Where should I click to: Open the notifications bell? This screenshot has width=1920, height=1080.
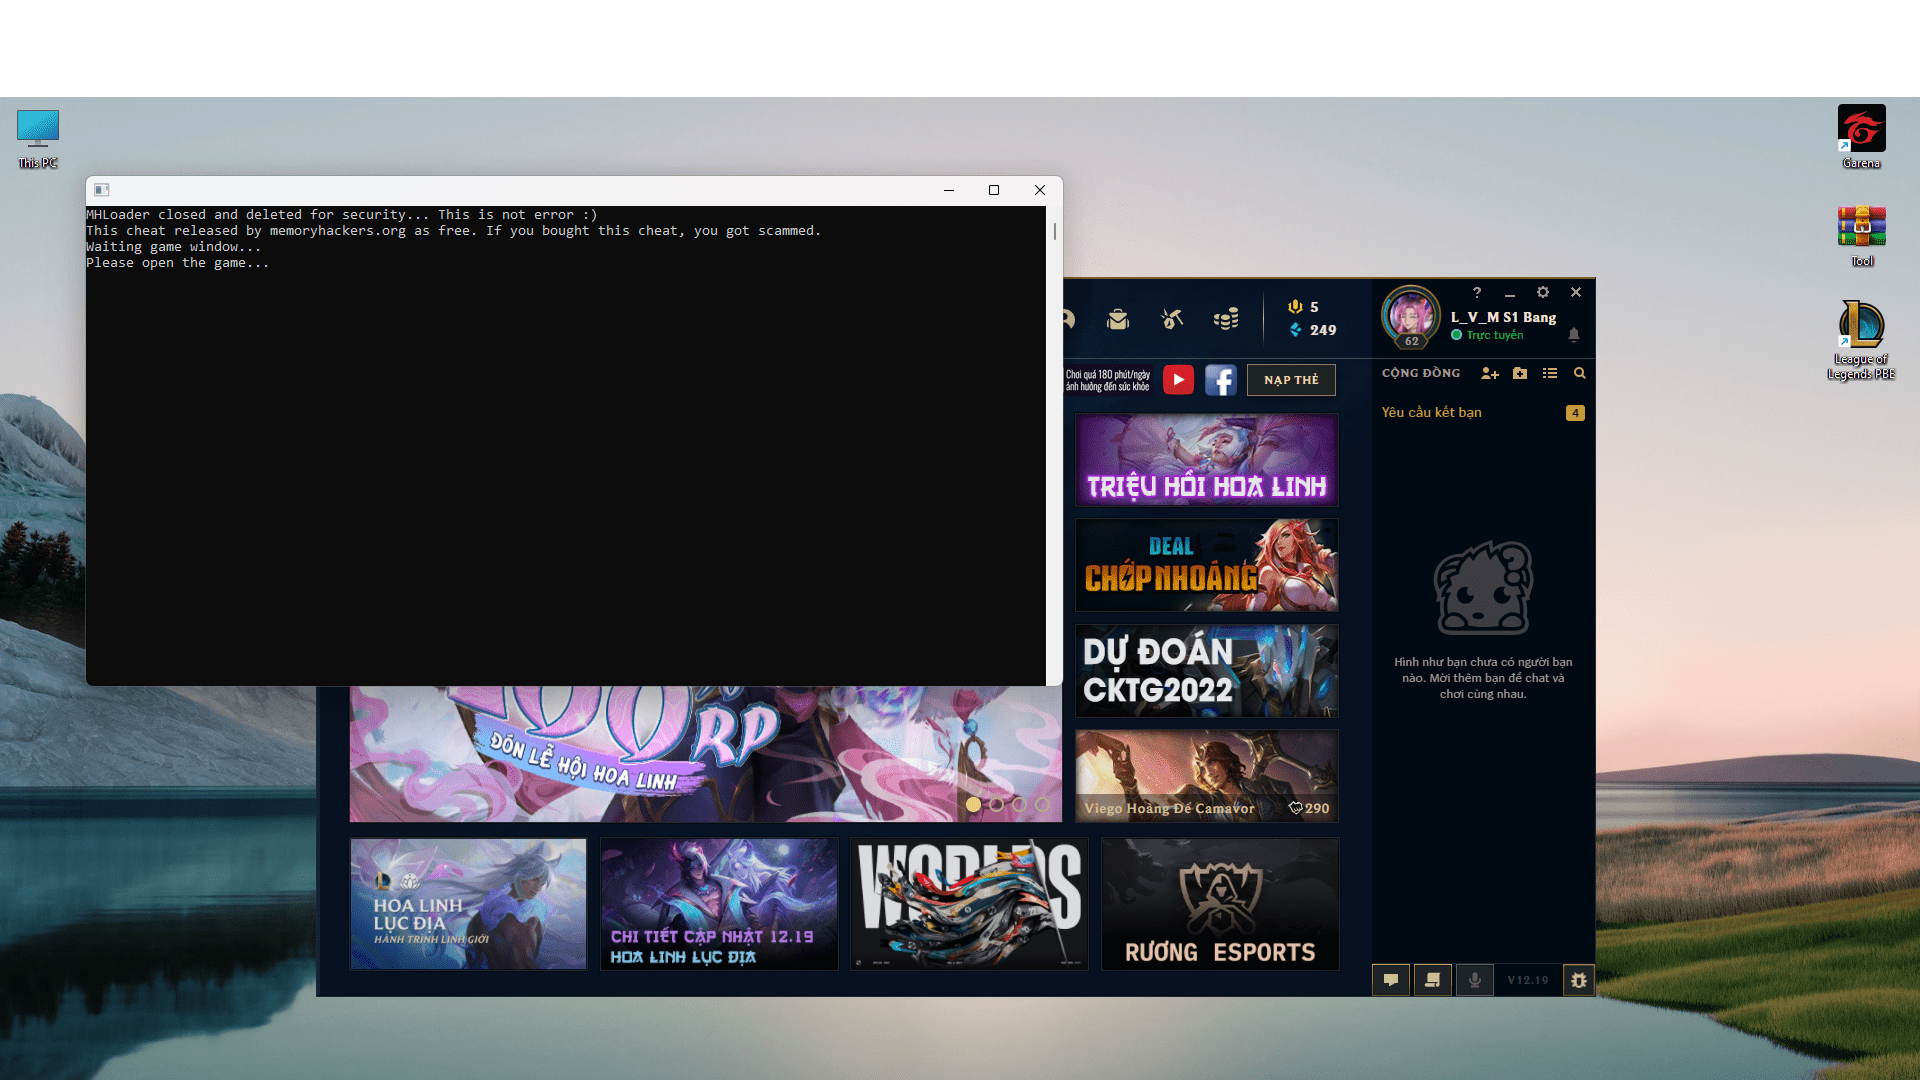pos(1574,334)
